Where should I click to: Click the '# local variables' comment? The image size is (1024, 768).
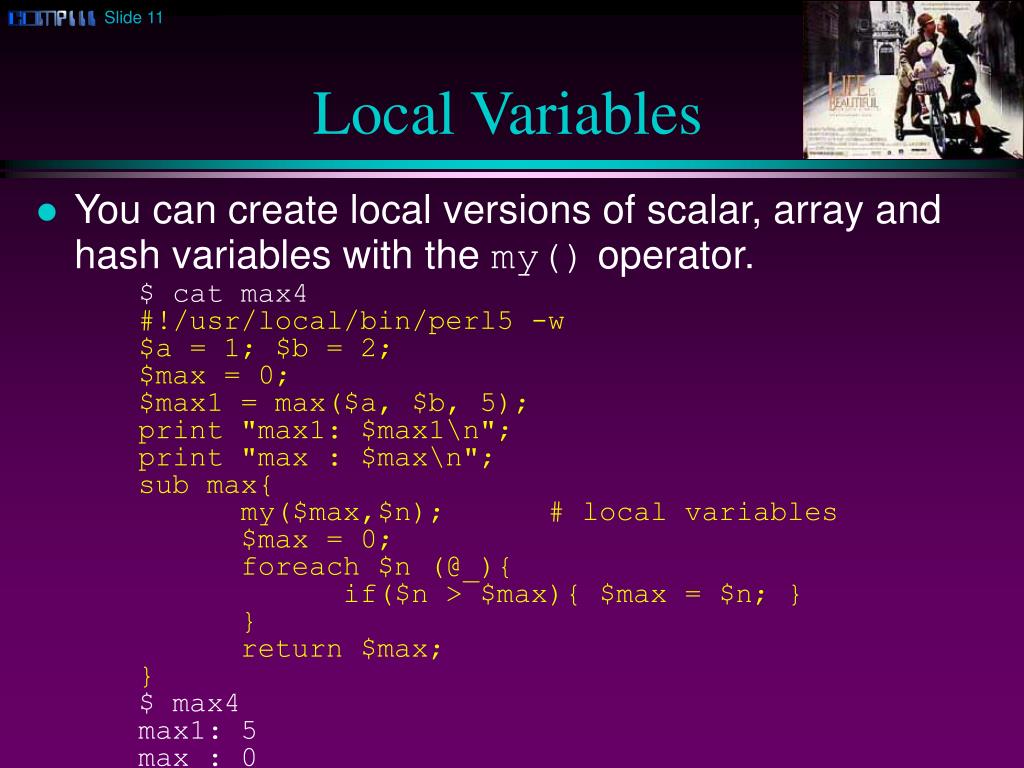(x=693, y=512)
